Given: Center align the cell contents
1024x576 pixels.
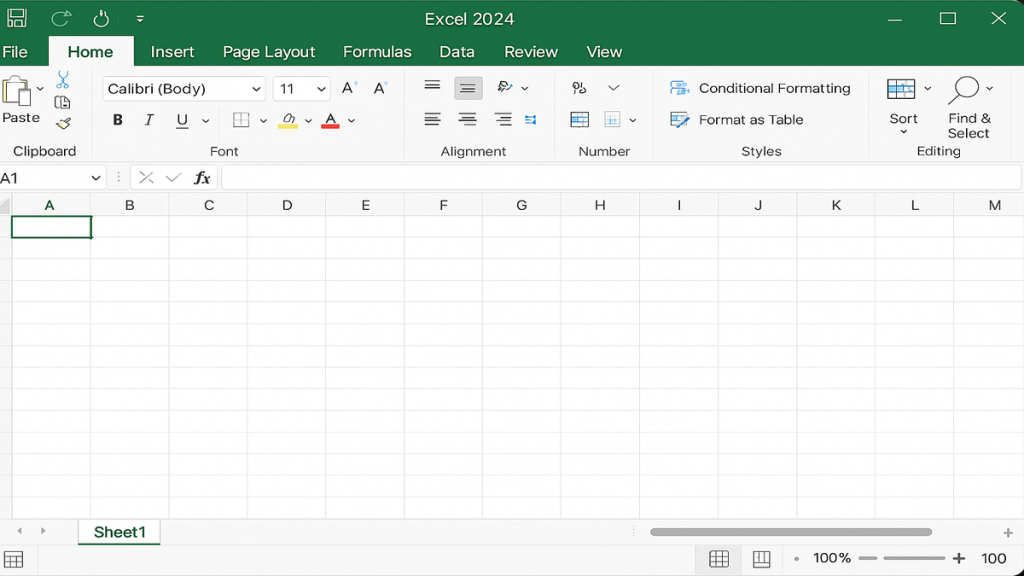Looking at the screenshot, I should 467,119.
